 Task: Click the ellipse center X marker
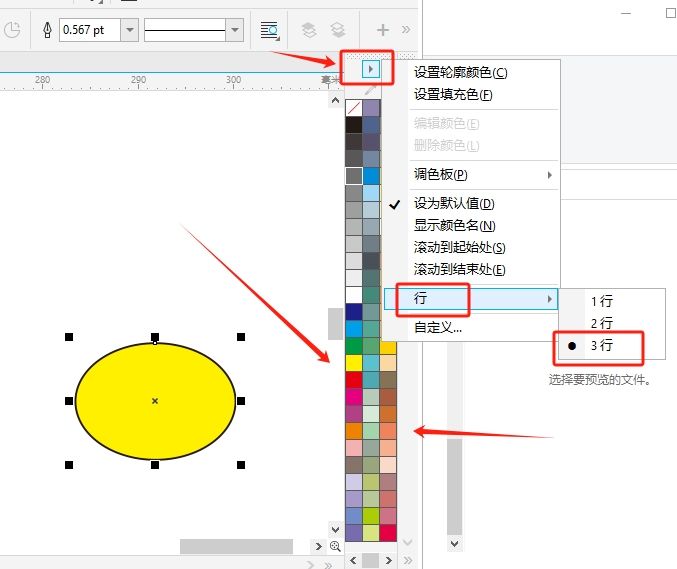coord(155,401)
